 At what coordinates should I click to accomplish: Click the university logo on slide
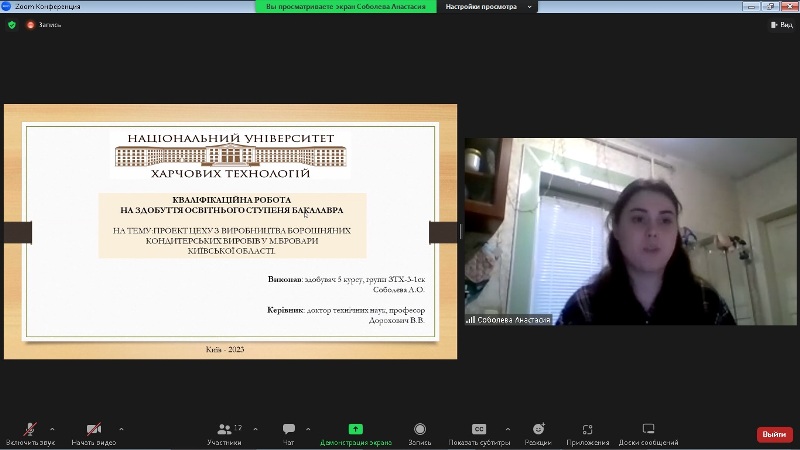click(231, 155)
